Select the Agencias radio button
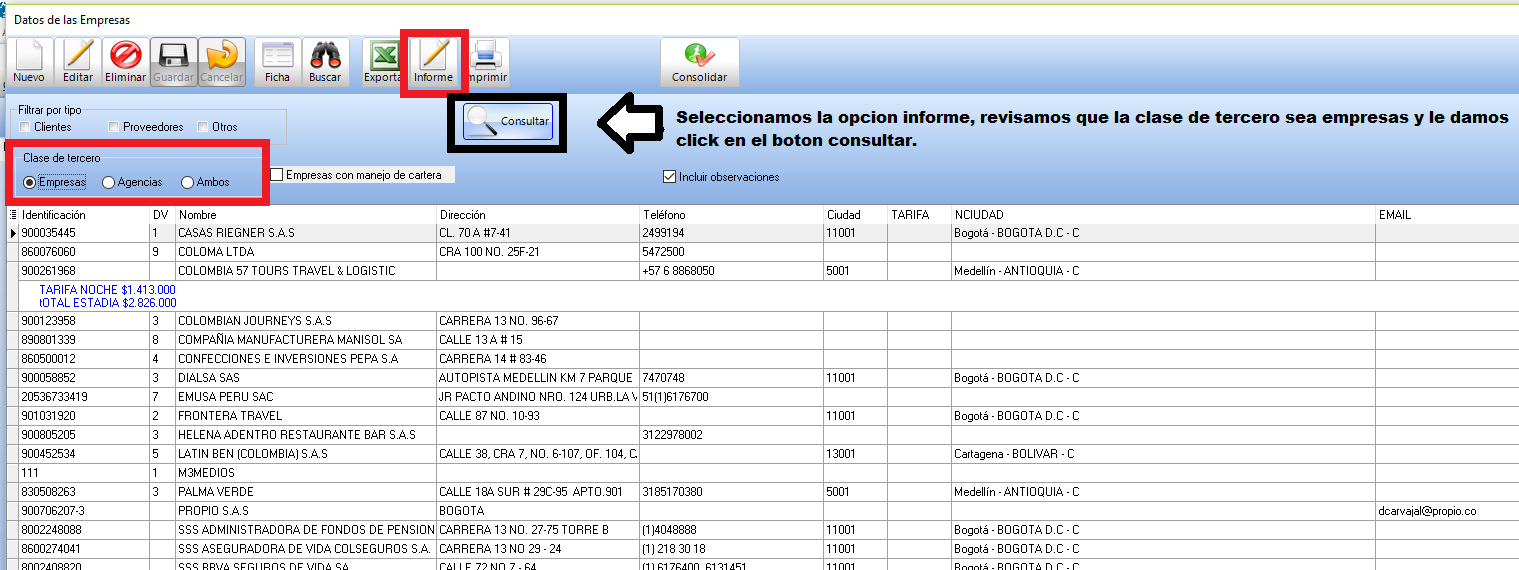 (x=108, y=182)
